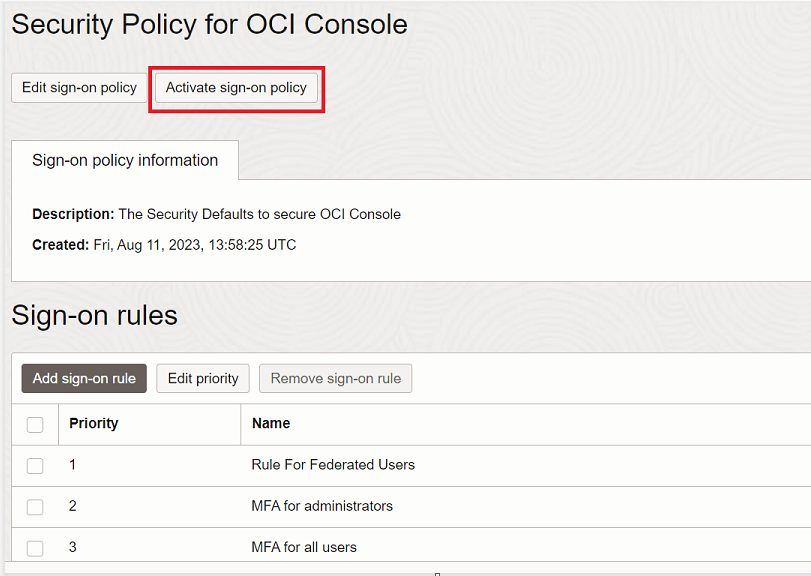
Task: Check the box for Rule For Federated Users
Action: click(x=35, y=465)
